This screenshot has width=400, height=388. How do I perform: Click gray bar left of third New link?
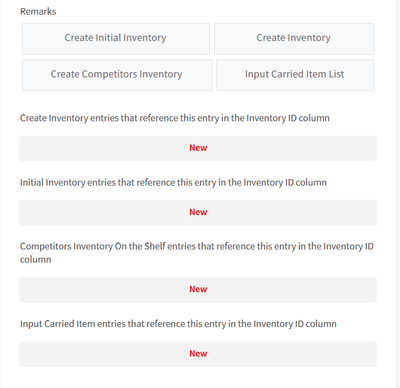[x=104, y=289]
